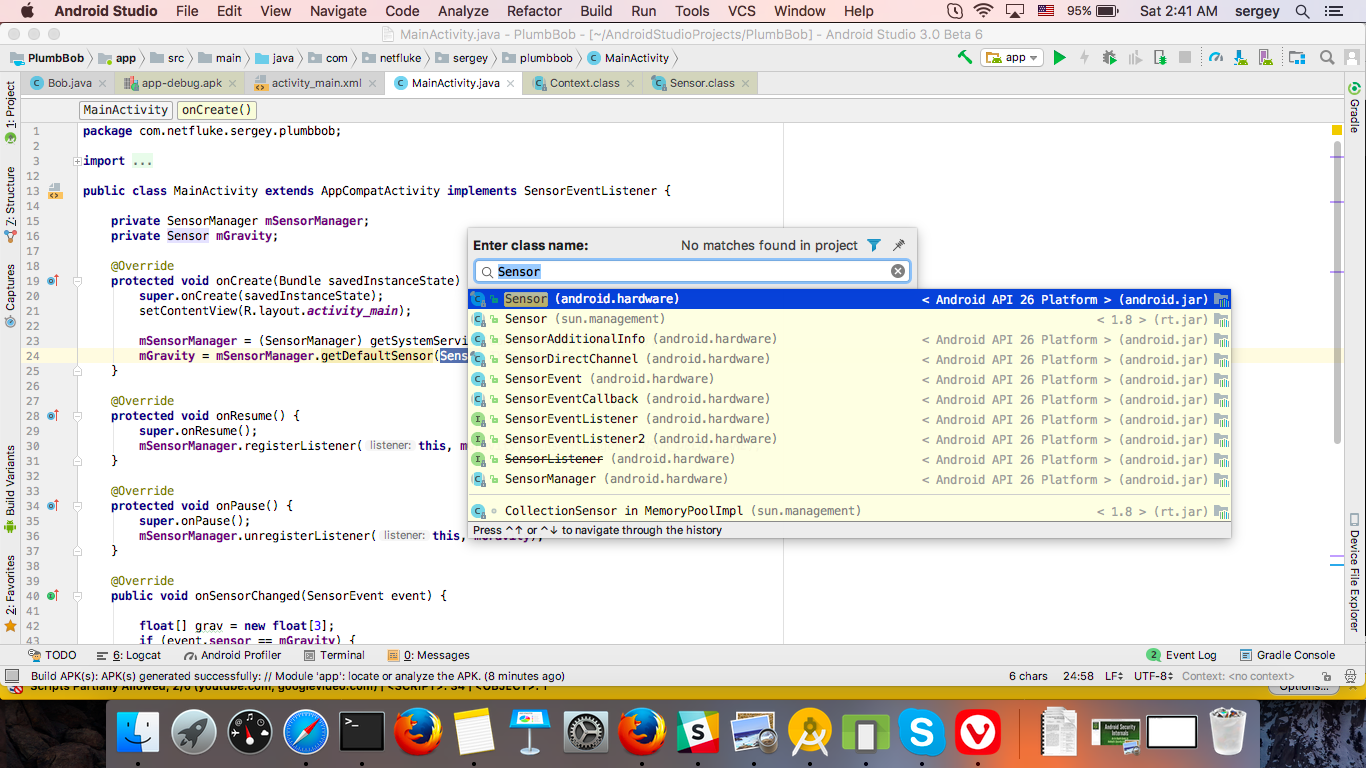Expand the folded import block on line 3
Viewport: 1366px width, 768px height.
tap(77, 161)
